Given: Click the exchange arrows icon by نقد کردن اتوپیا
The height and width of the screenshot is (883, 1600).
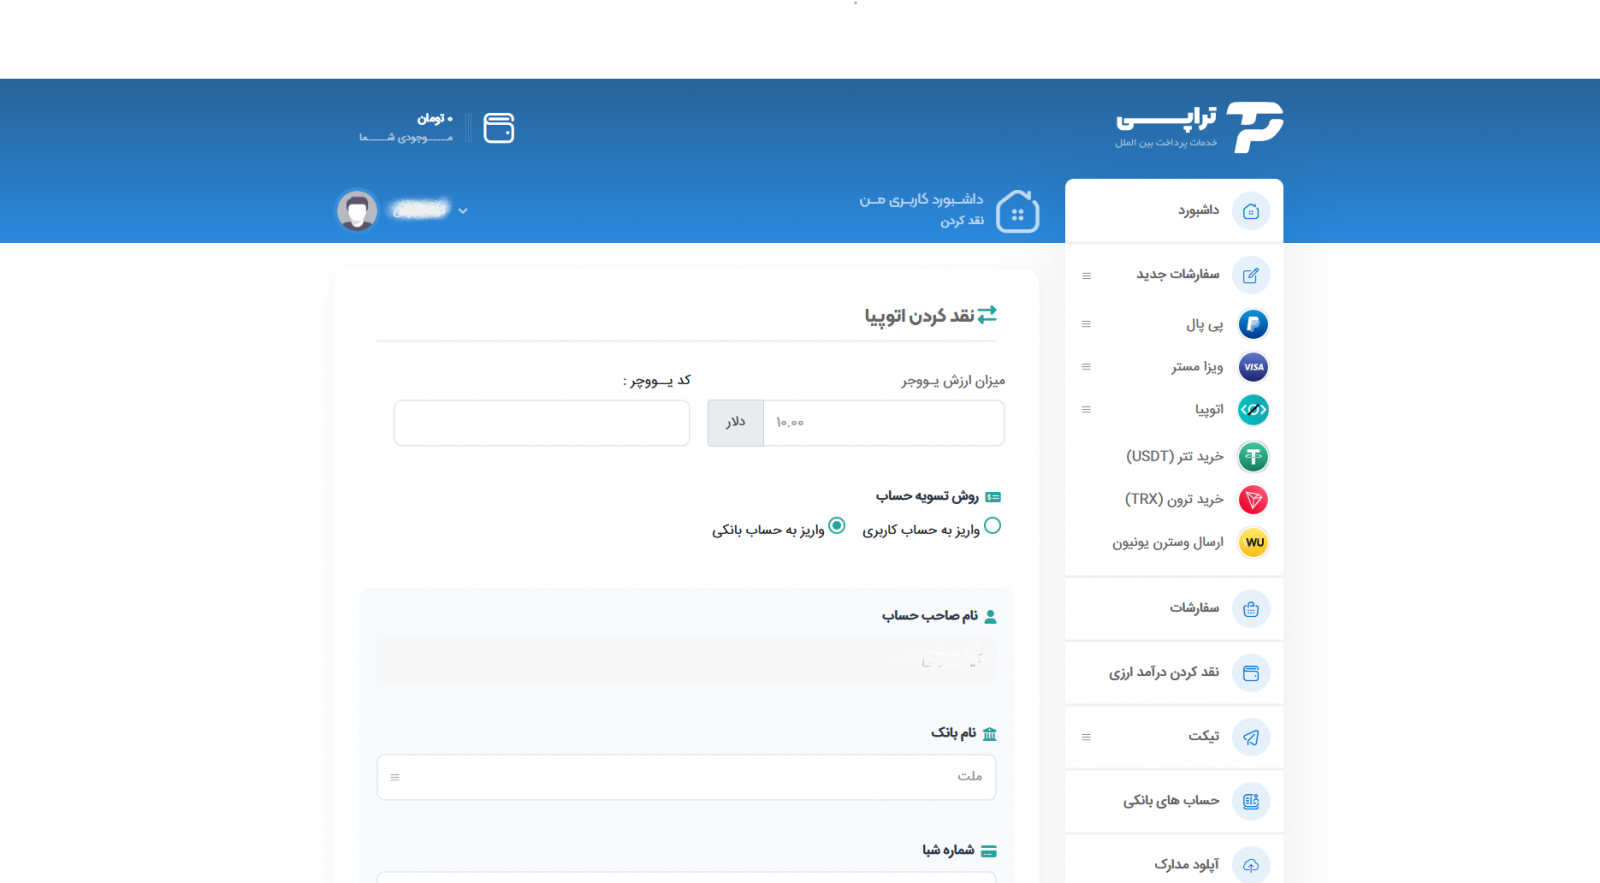Looking at the screenshot, I should (987, 315).
